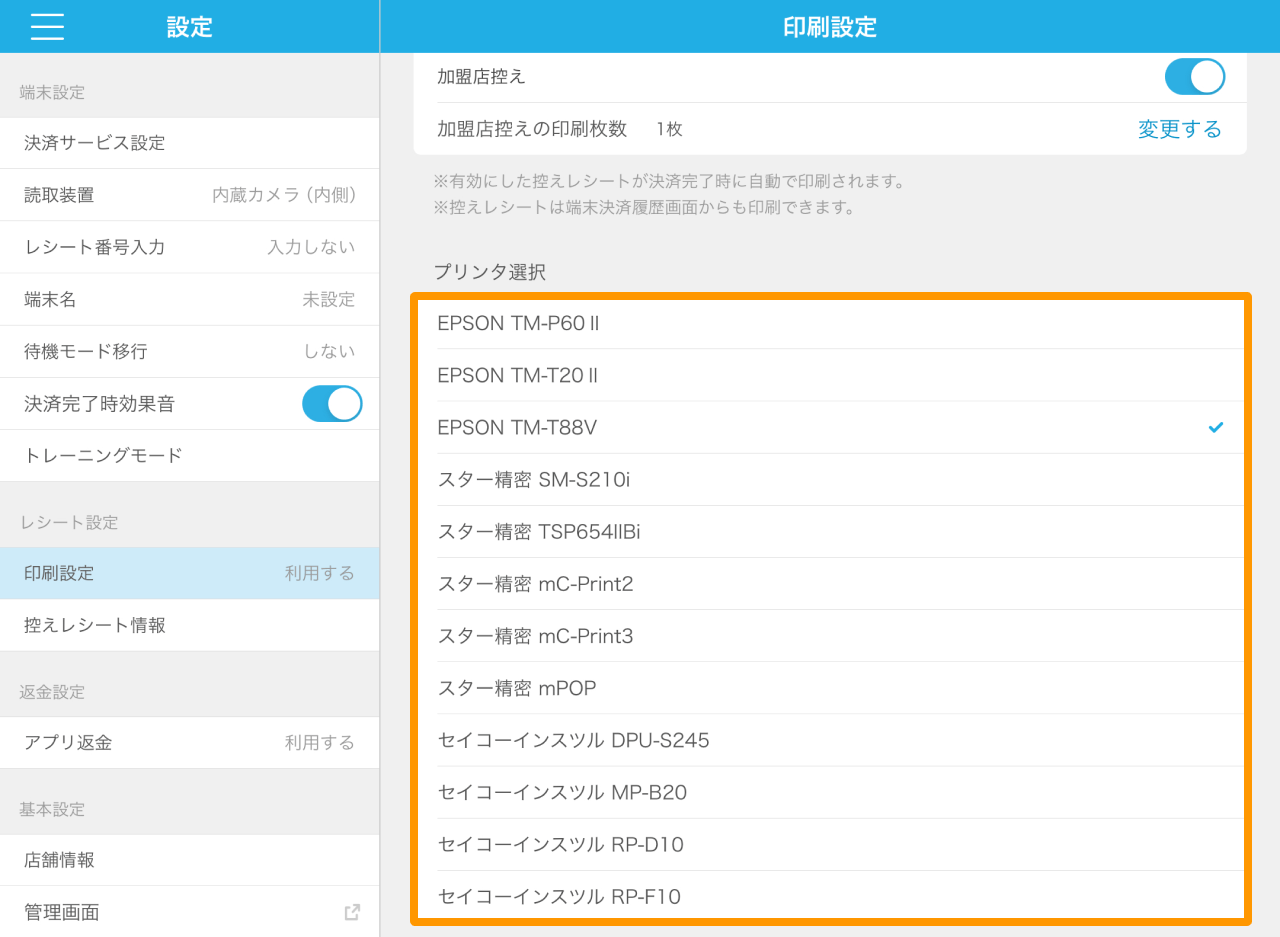
Task: Open the 管理画面 entry
Action: tap(190, 912)
